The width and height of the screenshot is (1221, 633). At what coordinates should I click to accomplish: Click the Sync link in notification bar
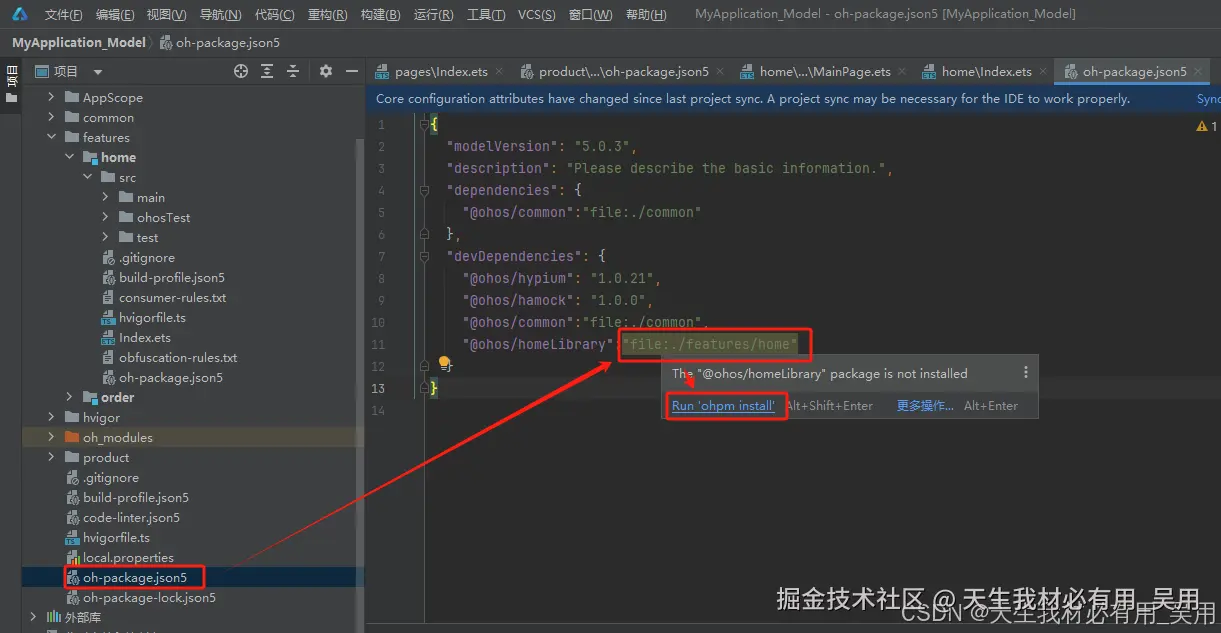(1208, 99)
